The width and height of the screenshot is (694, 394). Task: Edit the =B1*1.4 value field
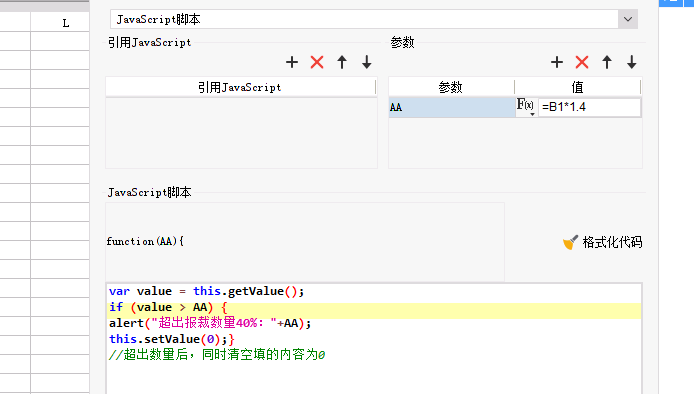589,107
